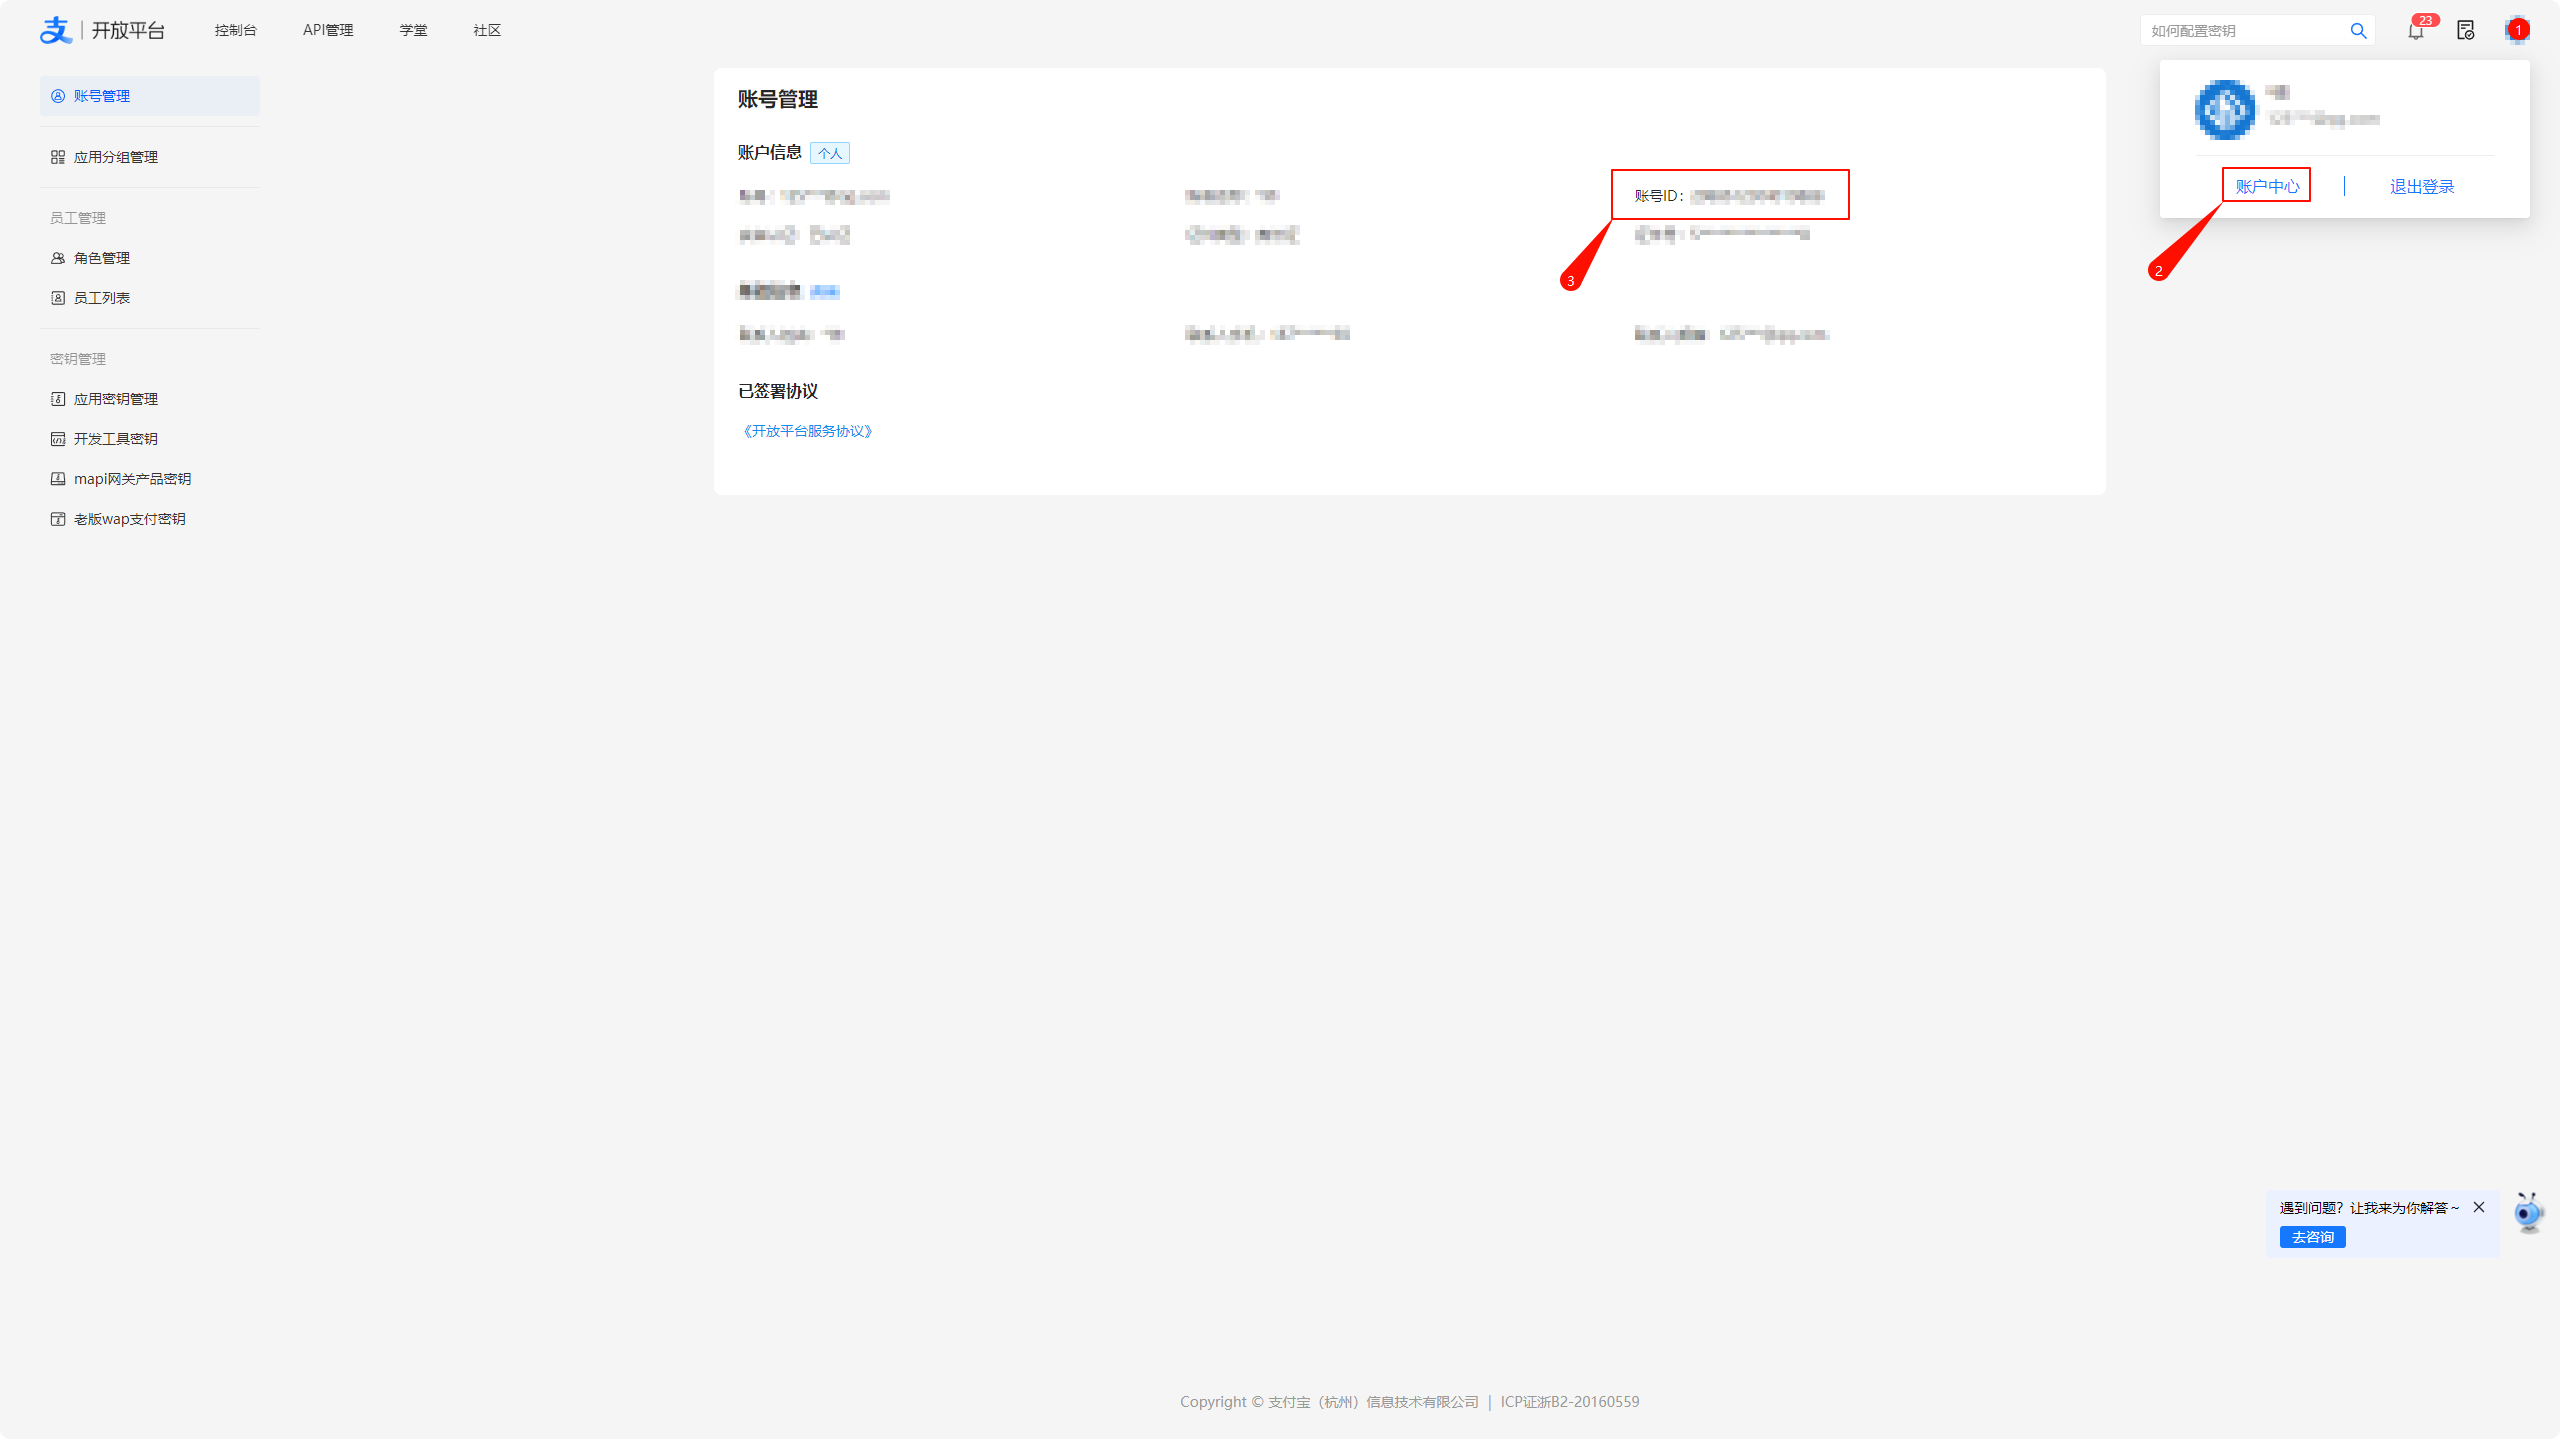This screenshot has width=2560, height=1439.
Task: Click the large profile avatar in popup
Action: click(x=2224, y=109)
